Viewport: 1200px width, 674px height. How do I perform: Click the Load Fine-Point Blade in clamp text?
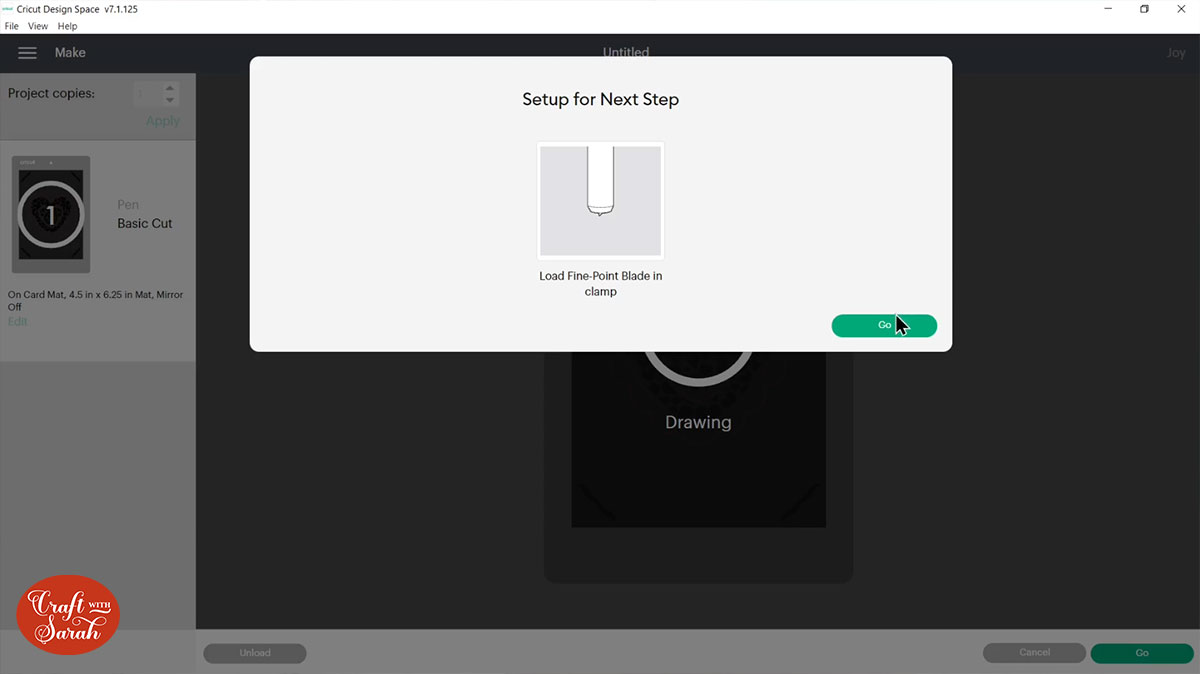[600, 283]
